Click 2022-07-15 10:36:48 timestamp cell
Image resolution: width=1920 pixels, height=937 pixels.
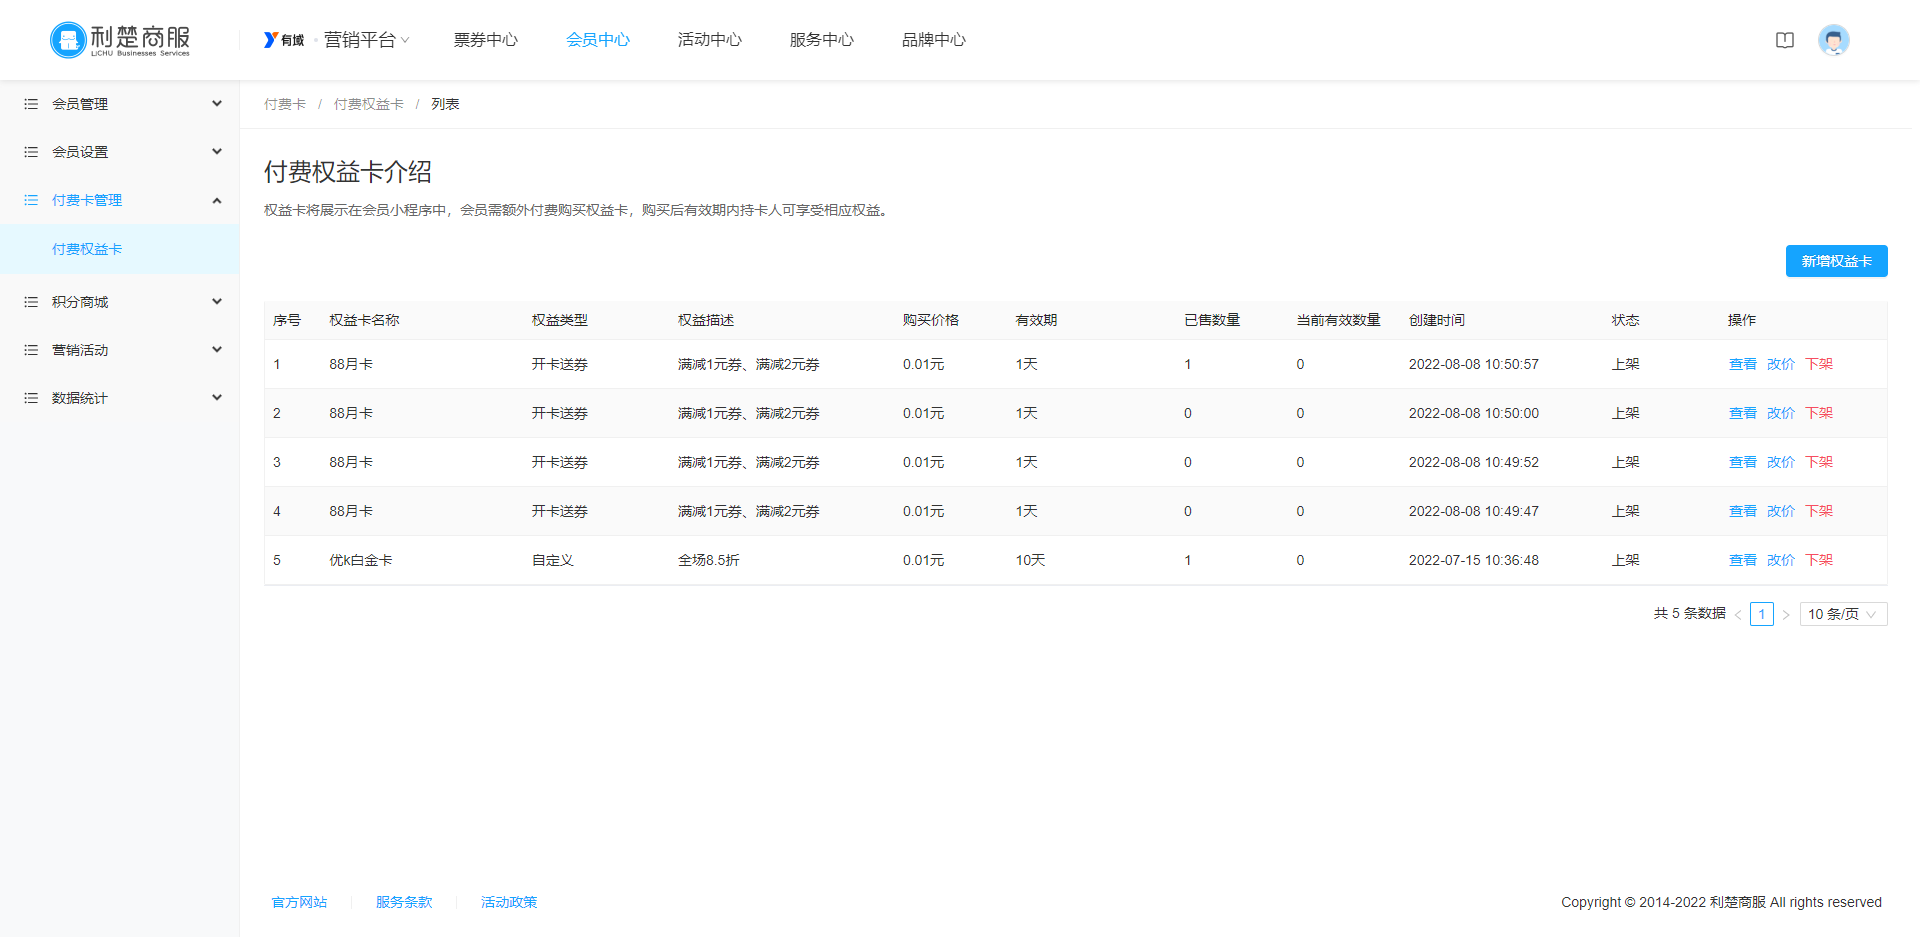point(1474,560)
